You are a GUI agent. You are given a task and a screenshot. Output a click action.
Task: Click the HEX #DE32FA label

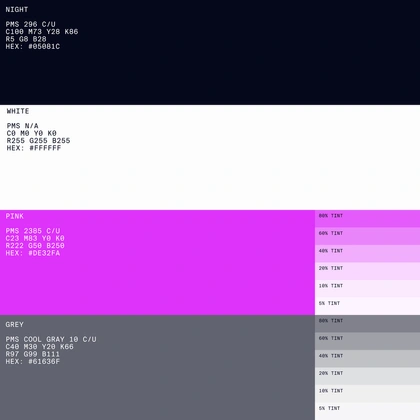tap(33, 253)
